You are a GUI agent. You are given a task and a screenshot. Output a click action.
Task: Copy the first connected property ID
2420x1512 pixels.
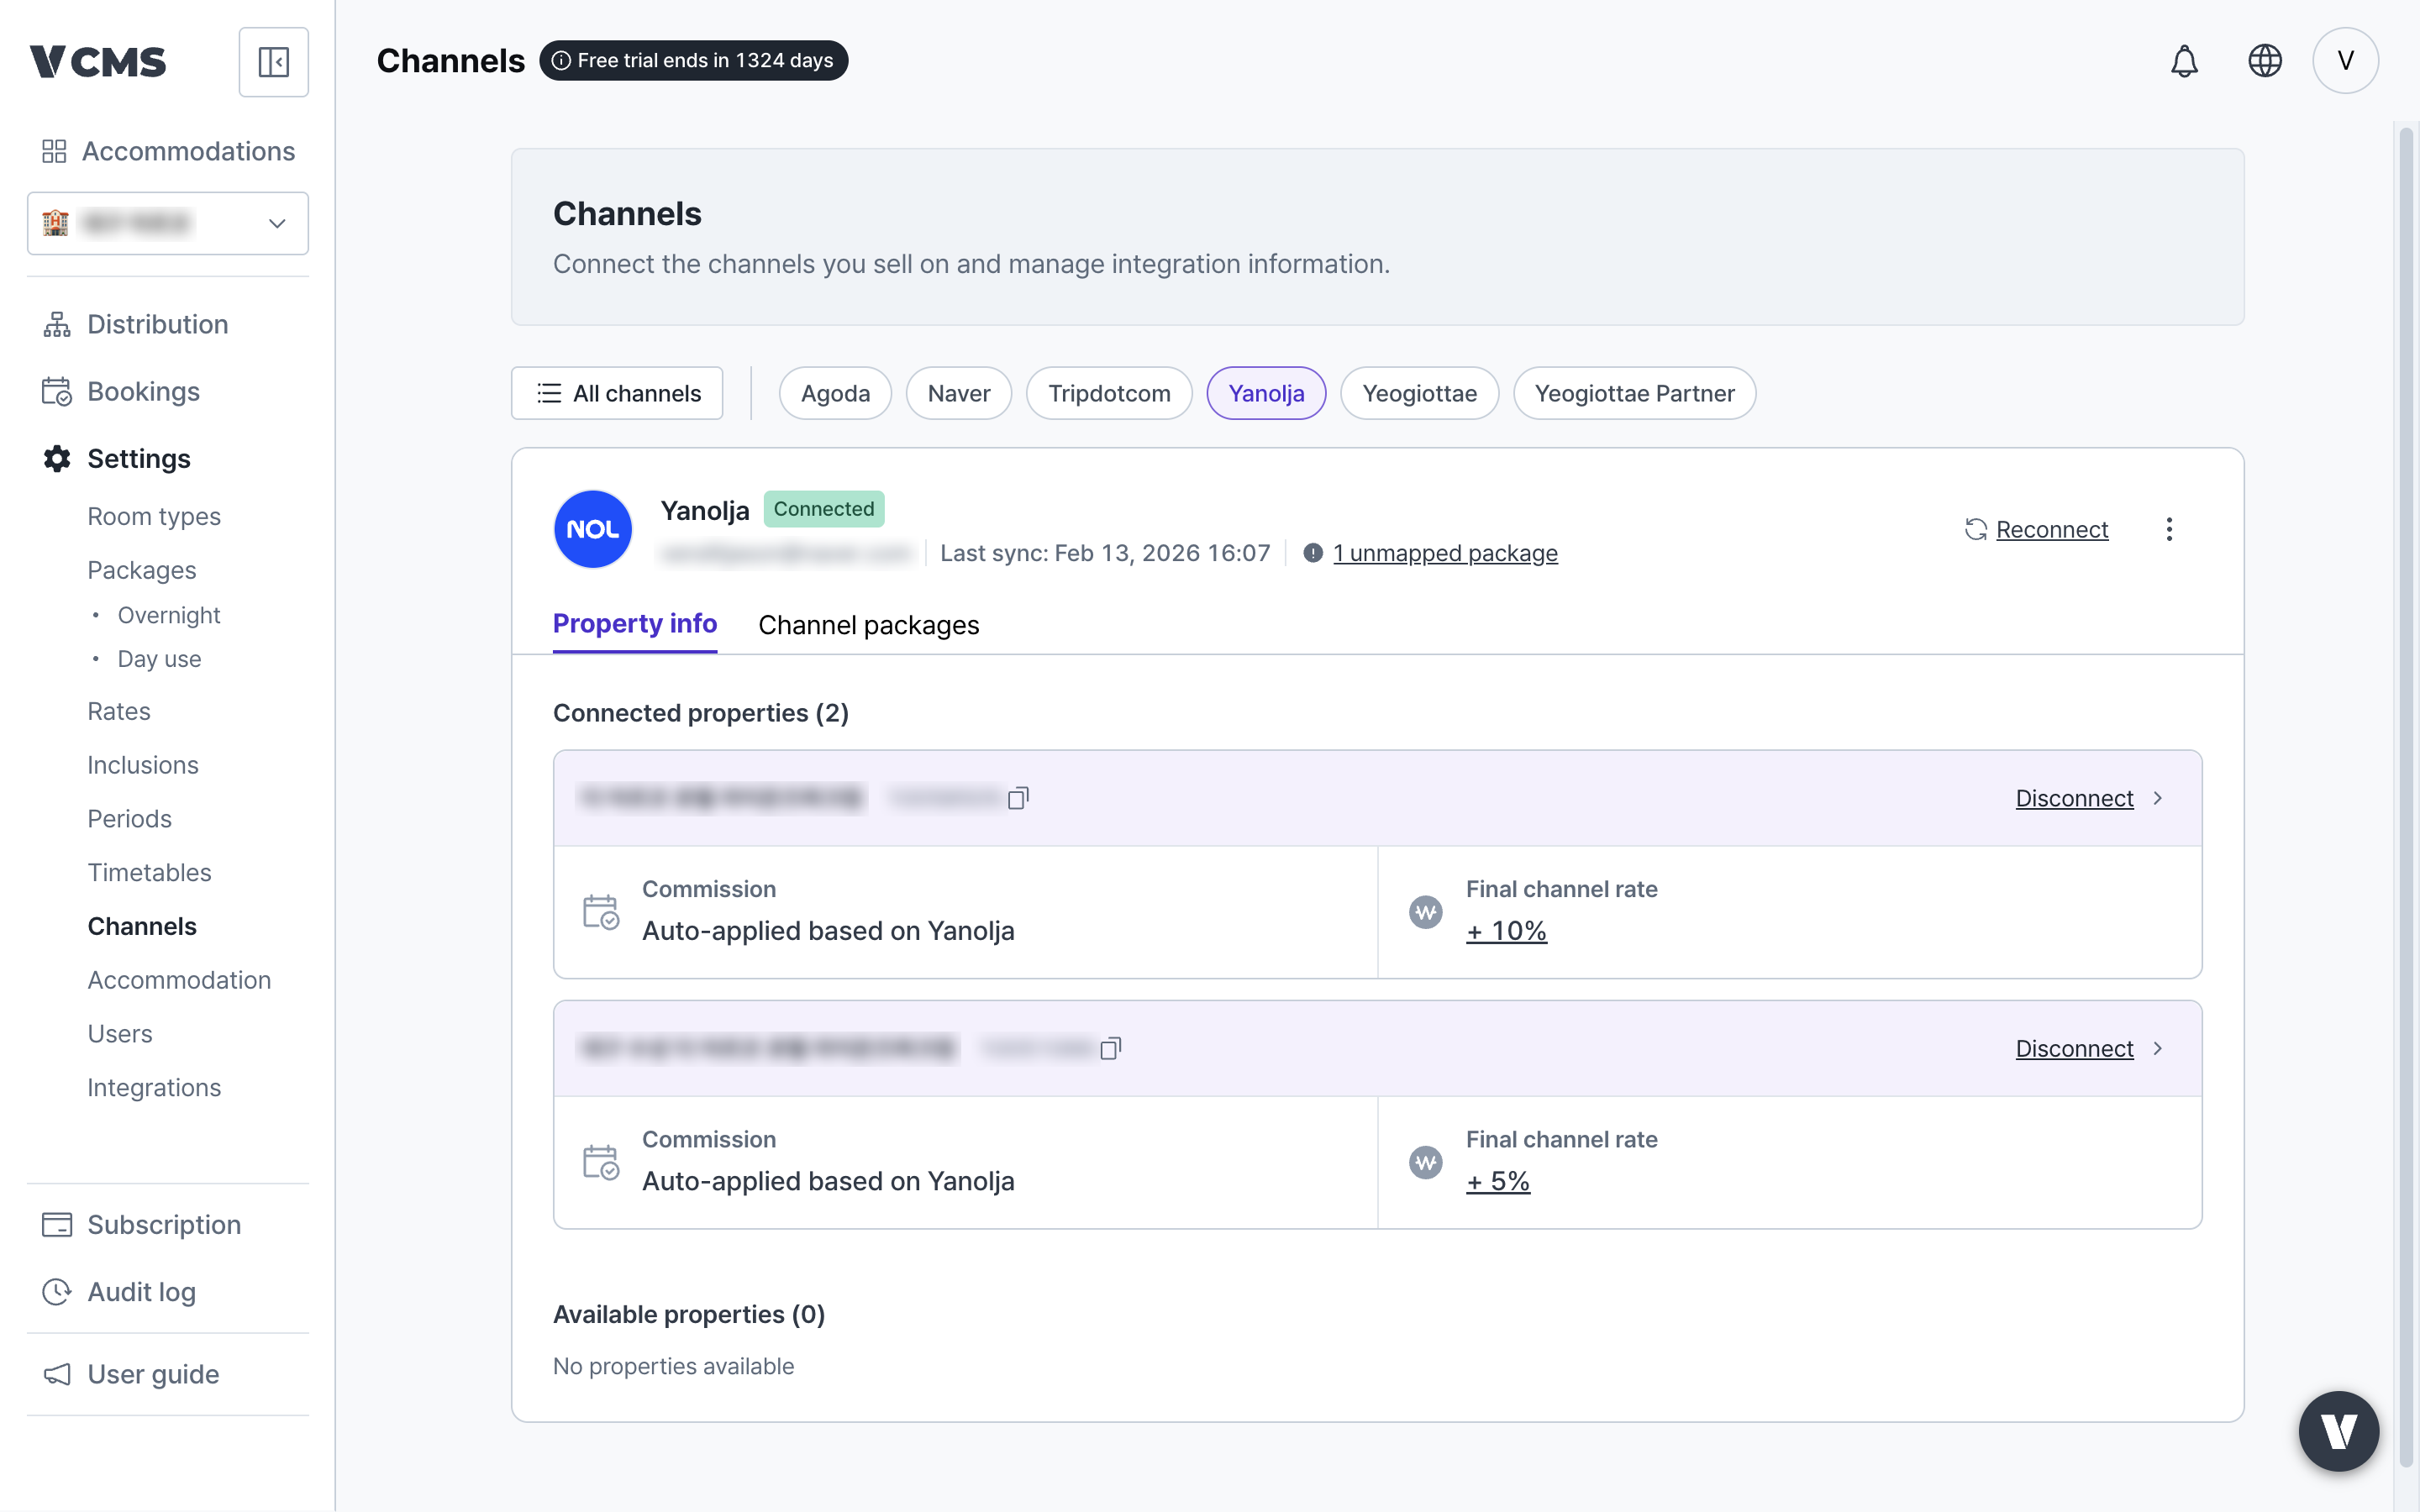(x=1018, y=798)
